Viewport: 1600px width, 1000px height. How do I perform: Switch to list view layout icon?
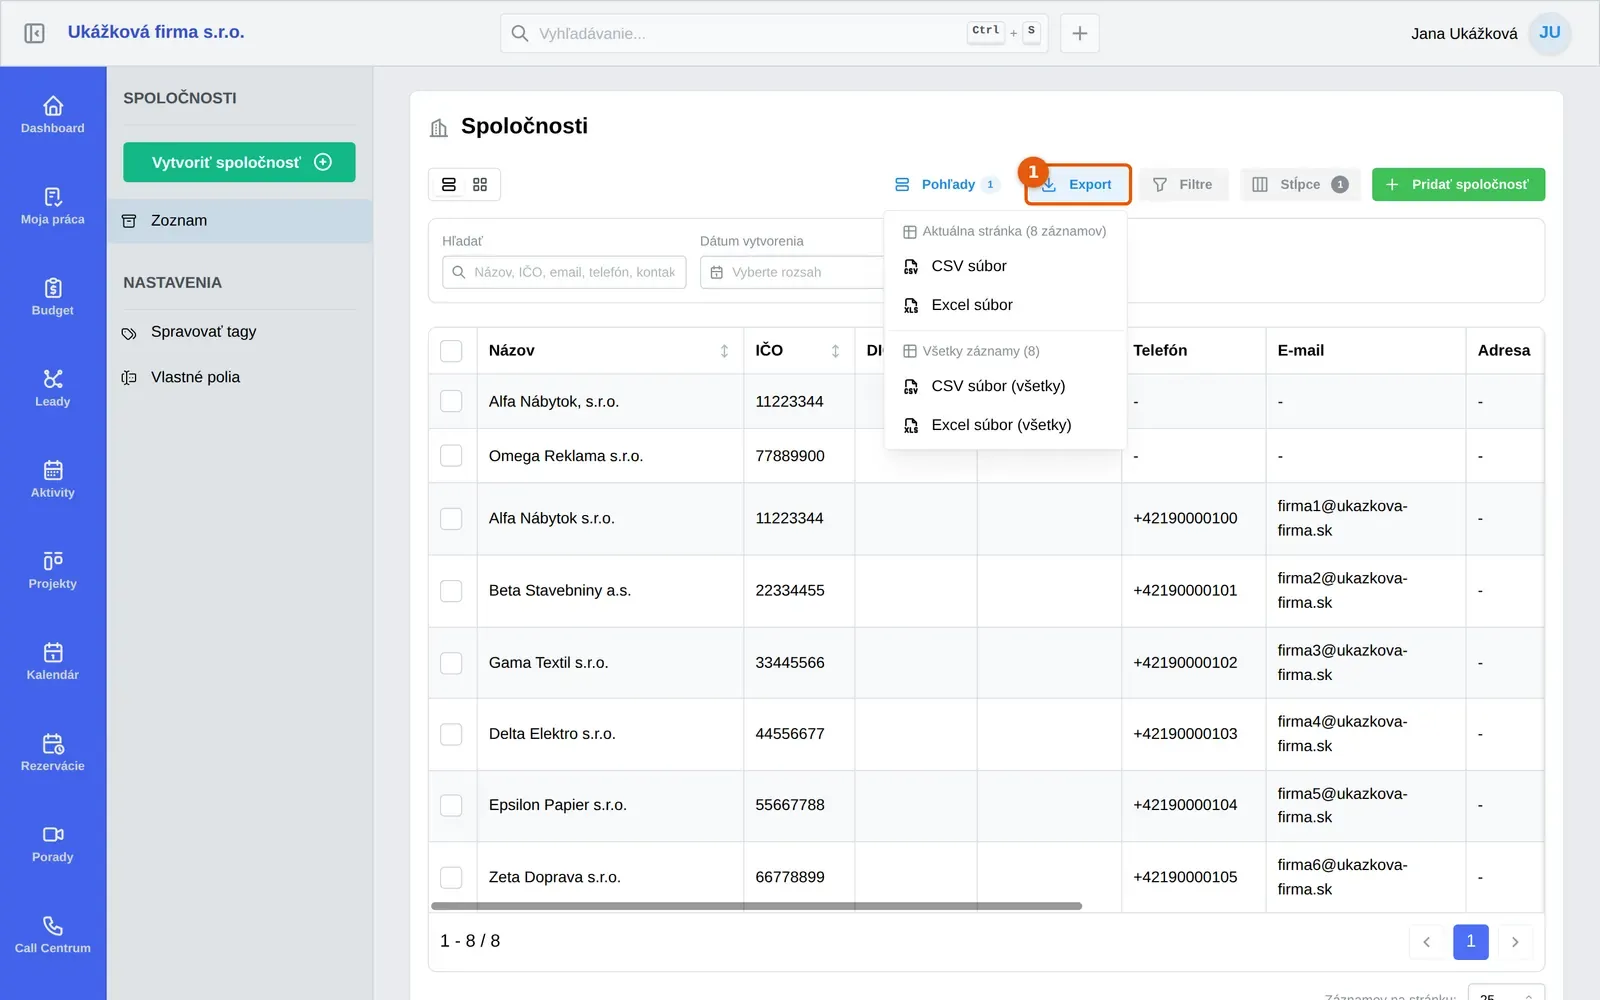coord(449,185)
